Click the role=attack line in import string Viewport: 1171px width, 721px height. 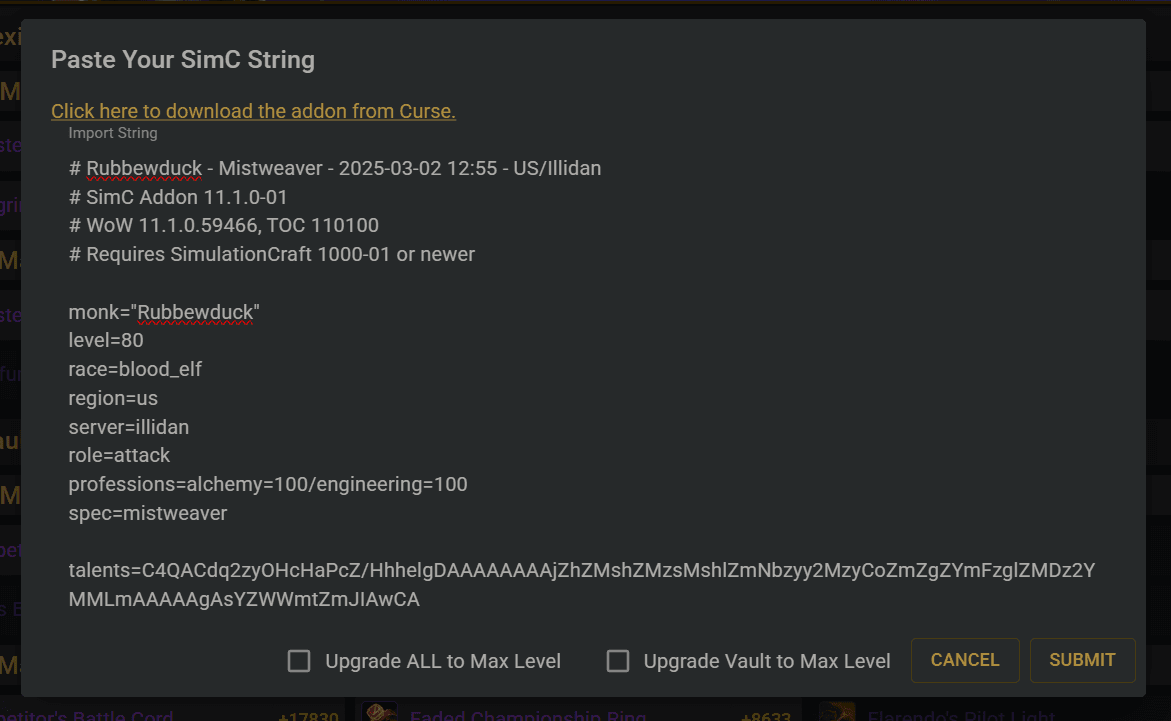(119, 456)
